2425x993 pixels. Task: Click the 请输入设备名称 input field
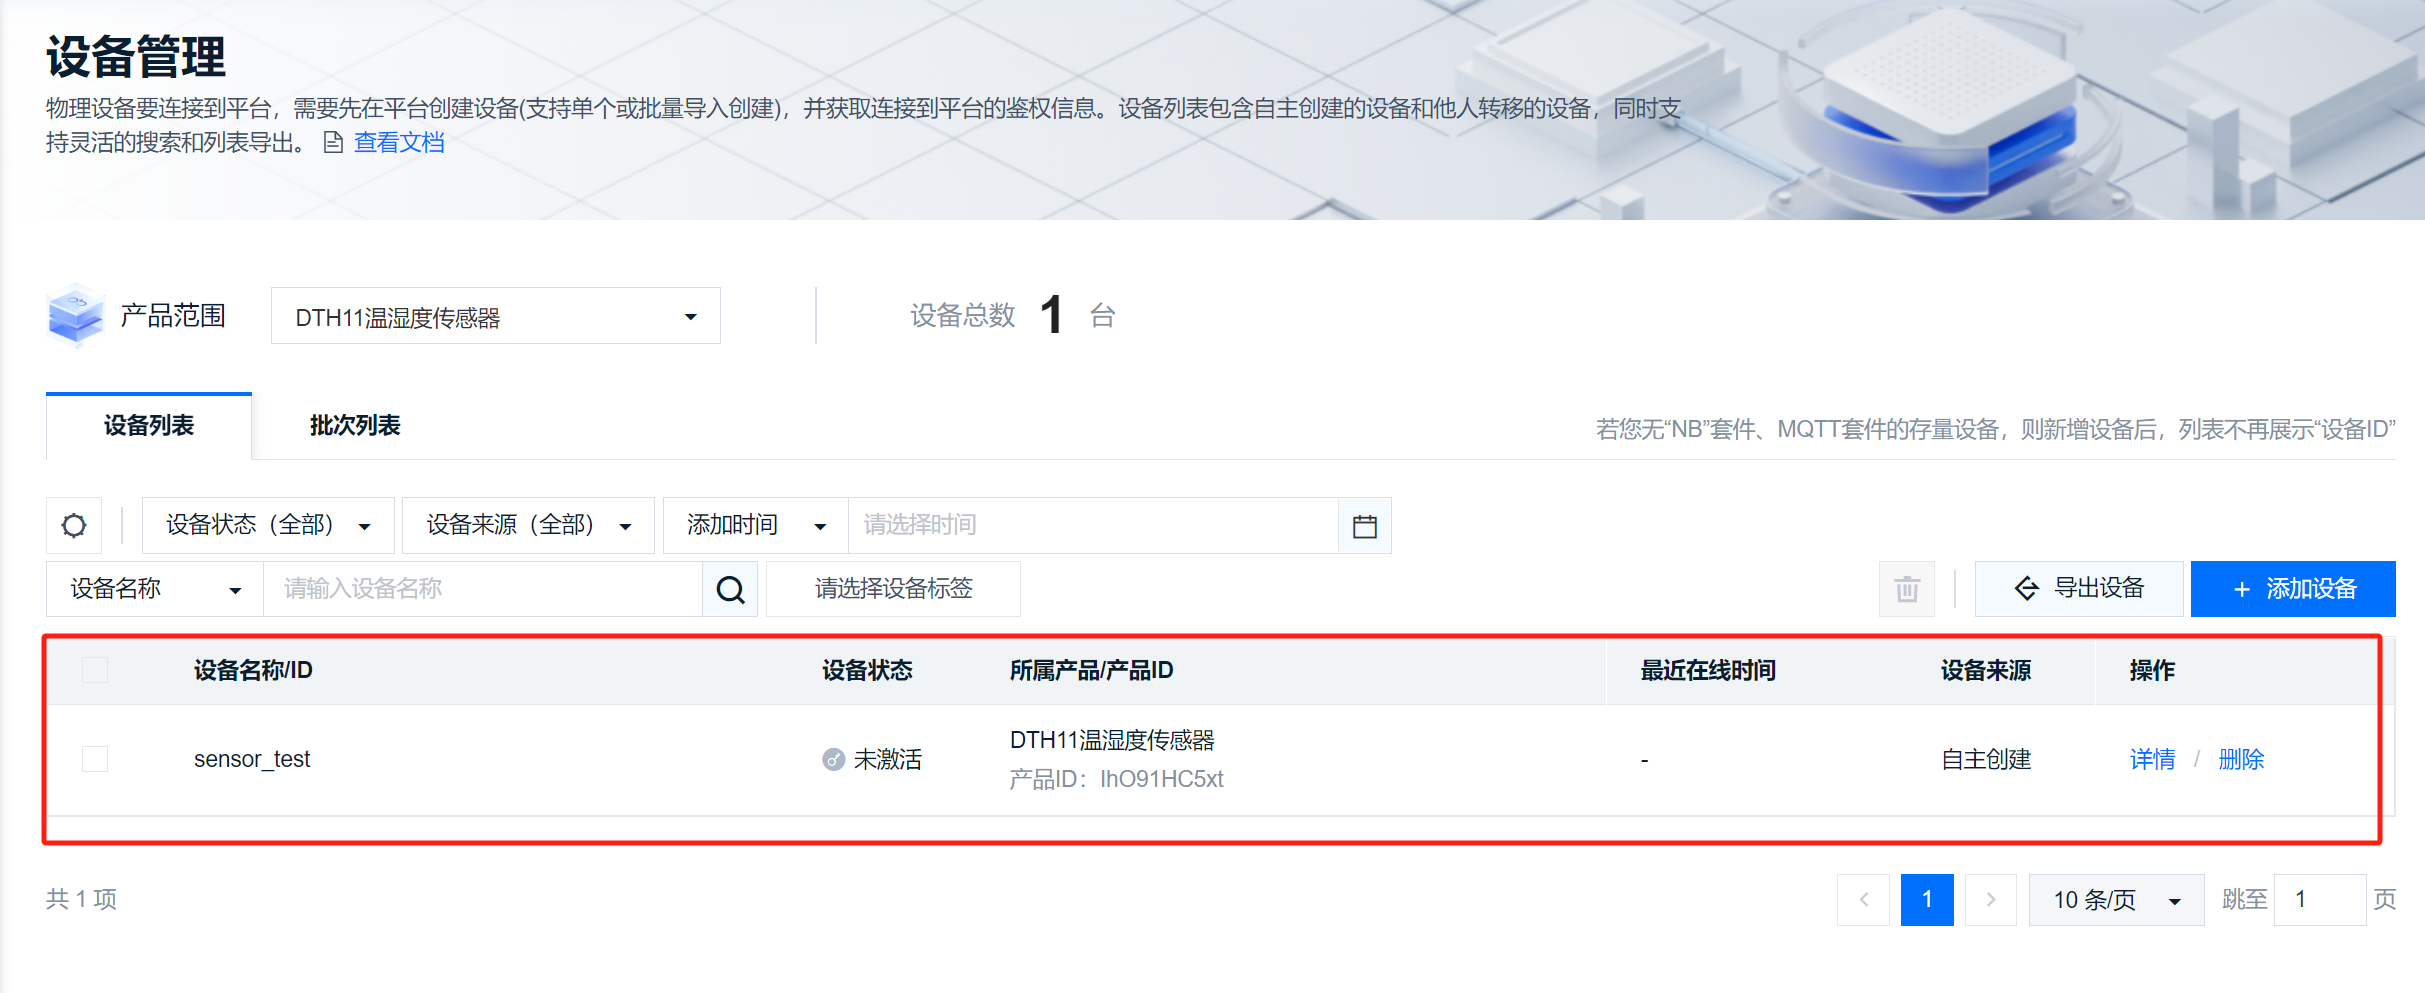coord(483,589)
